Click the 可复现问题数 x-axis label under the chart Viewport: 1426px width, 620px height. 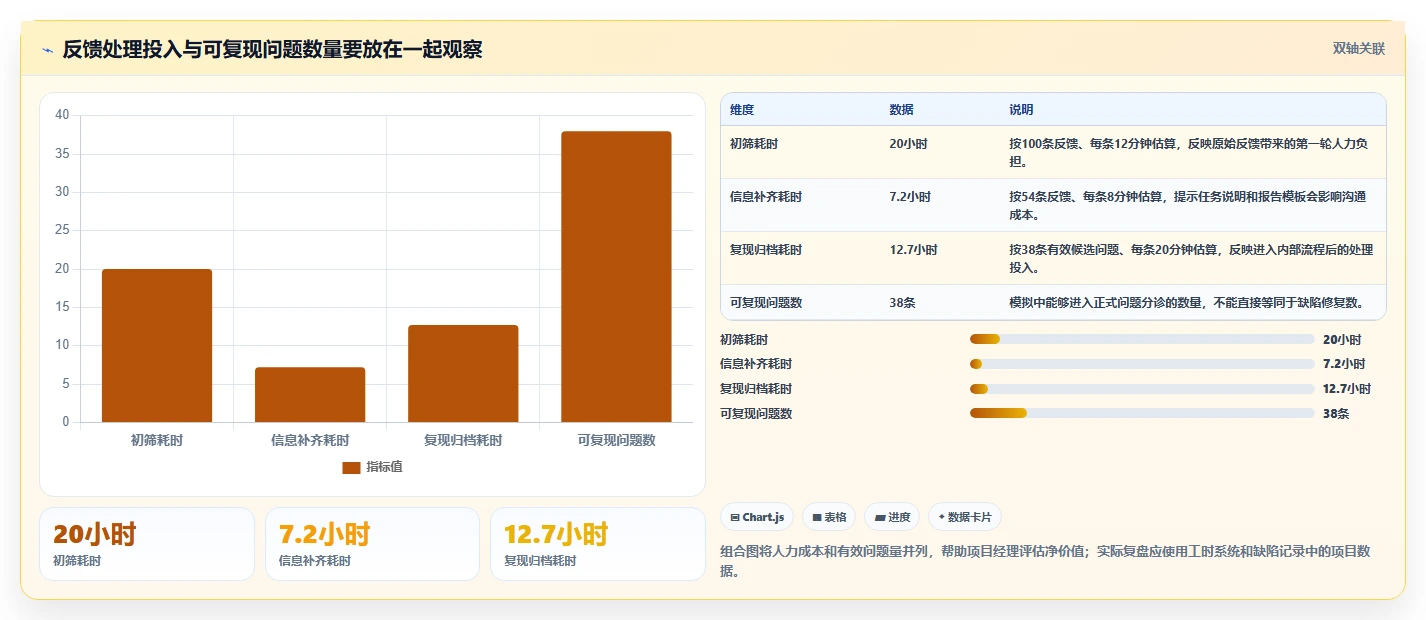point(616,440)
